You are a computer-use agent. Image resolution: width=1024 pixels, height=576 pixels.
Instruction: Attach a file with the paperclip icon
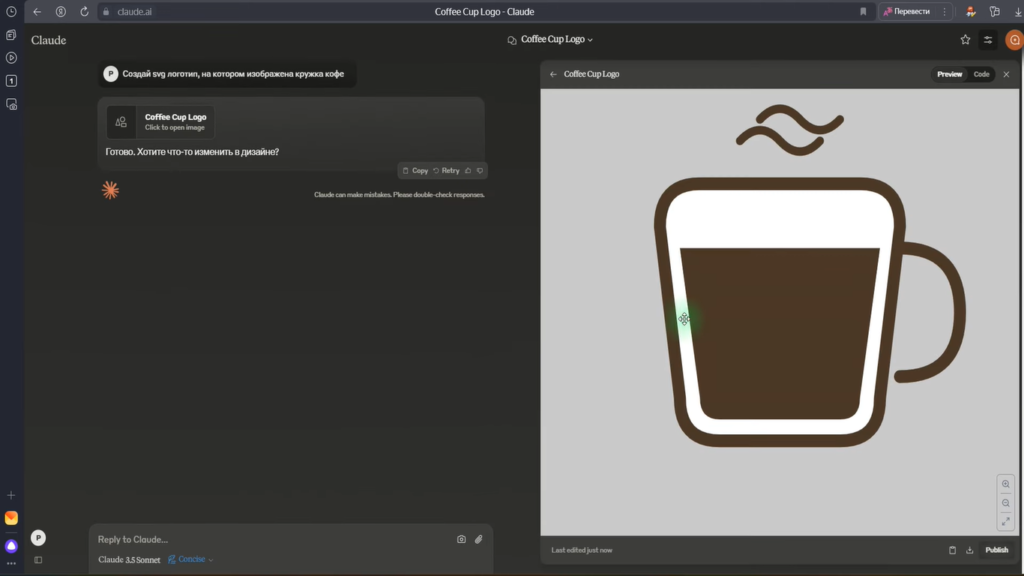pos(478,539)
